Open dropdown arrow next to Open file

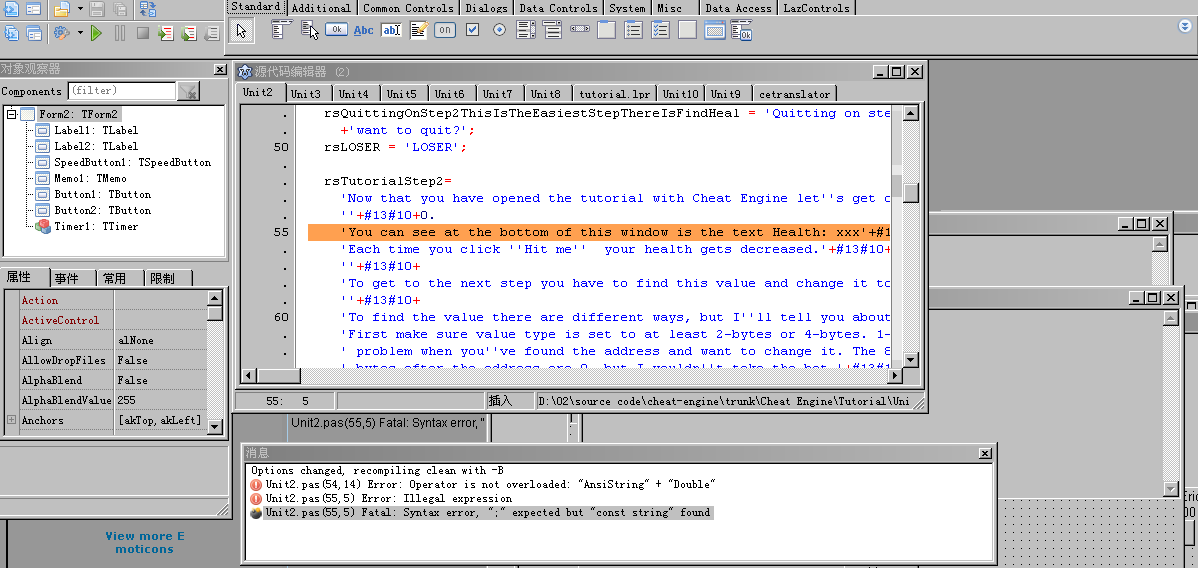coord(79,10)
